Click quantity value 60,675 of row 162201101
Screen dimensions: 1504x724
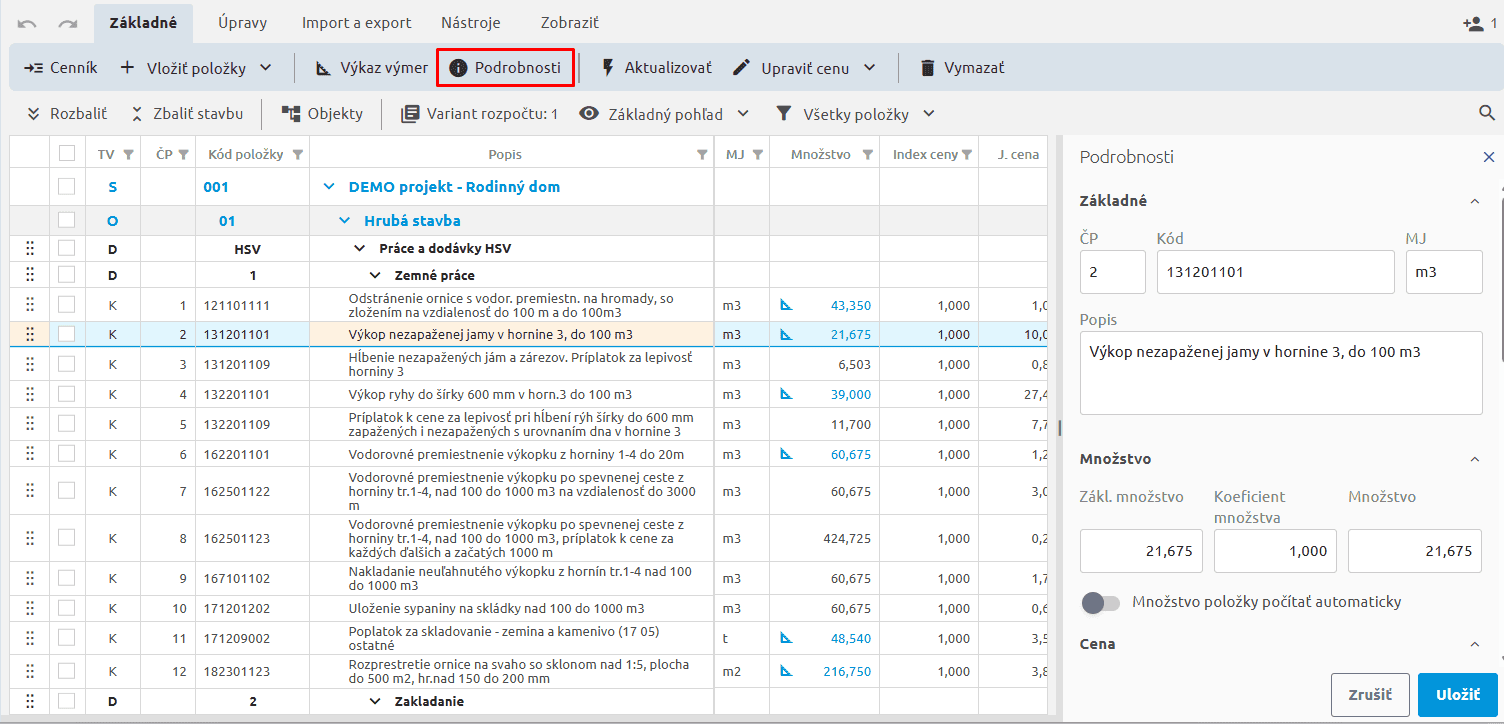click(x=850, y=454)
